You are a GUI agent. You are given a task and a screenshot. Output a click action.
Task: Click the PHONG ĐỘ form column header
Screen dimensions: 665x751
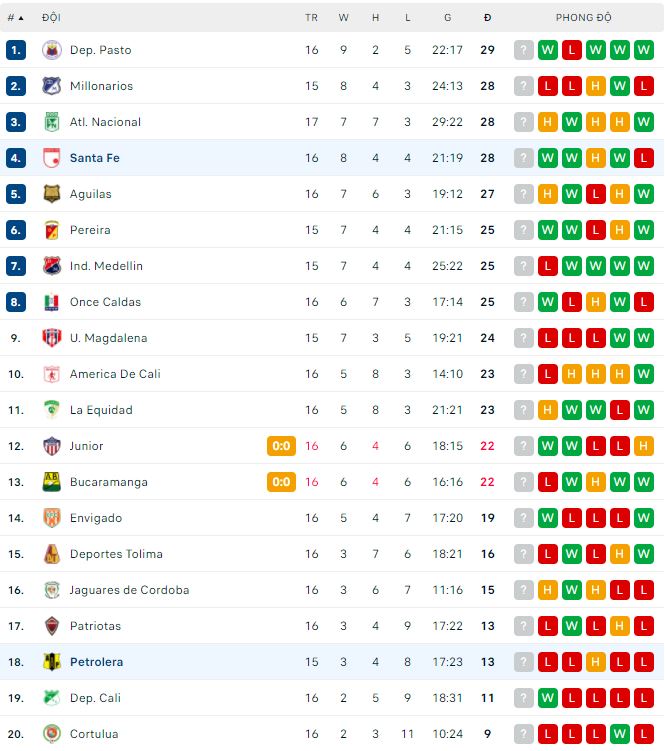584,18
